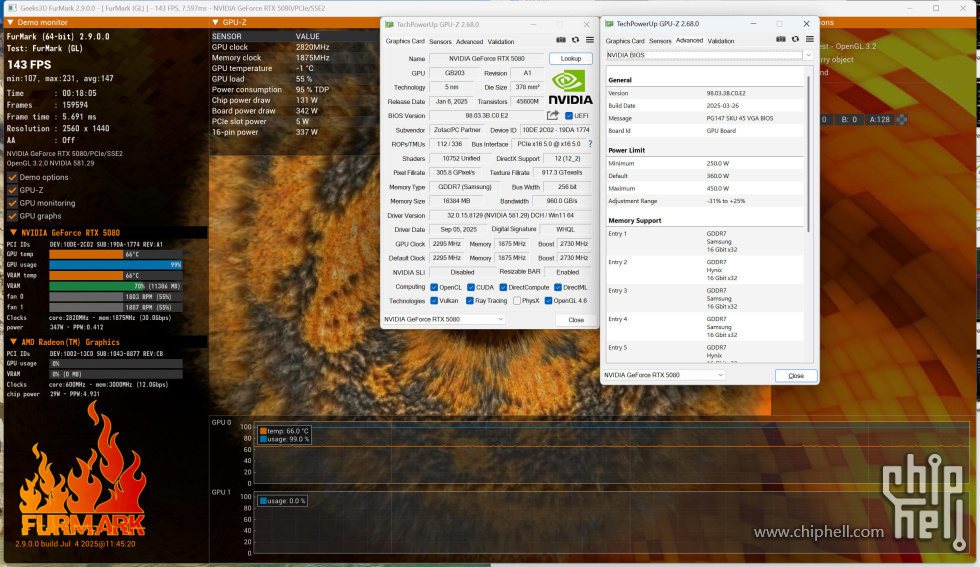The image size is (980, 567).
Task: Switch to Sensors tab in Graphics Card window
Action: (440, 42)
